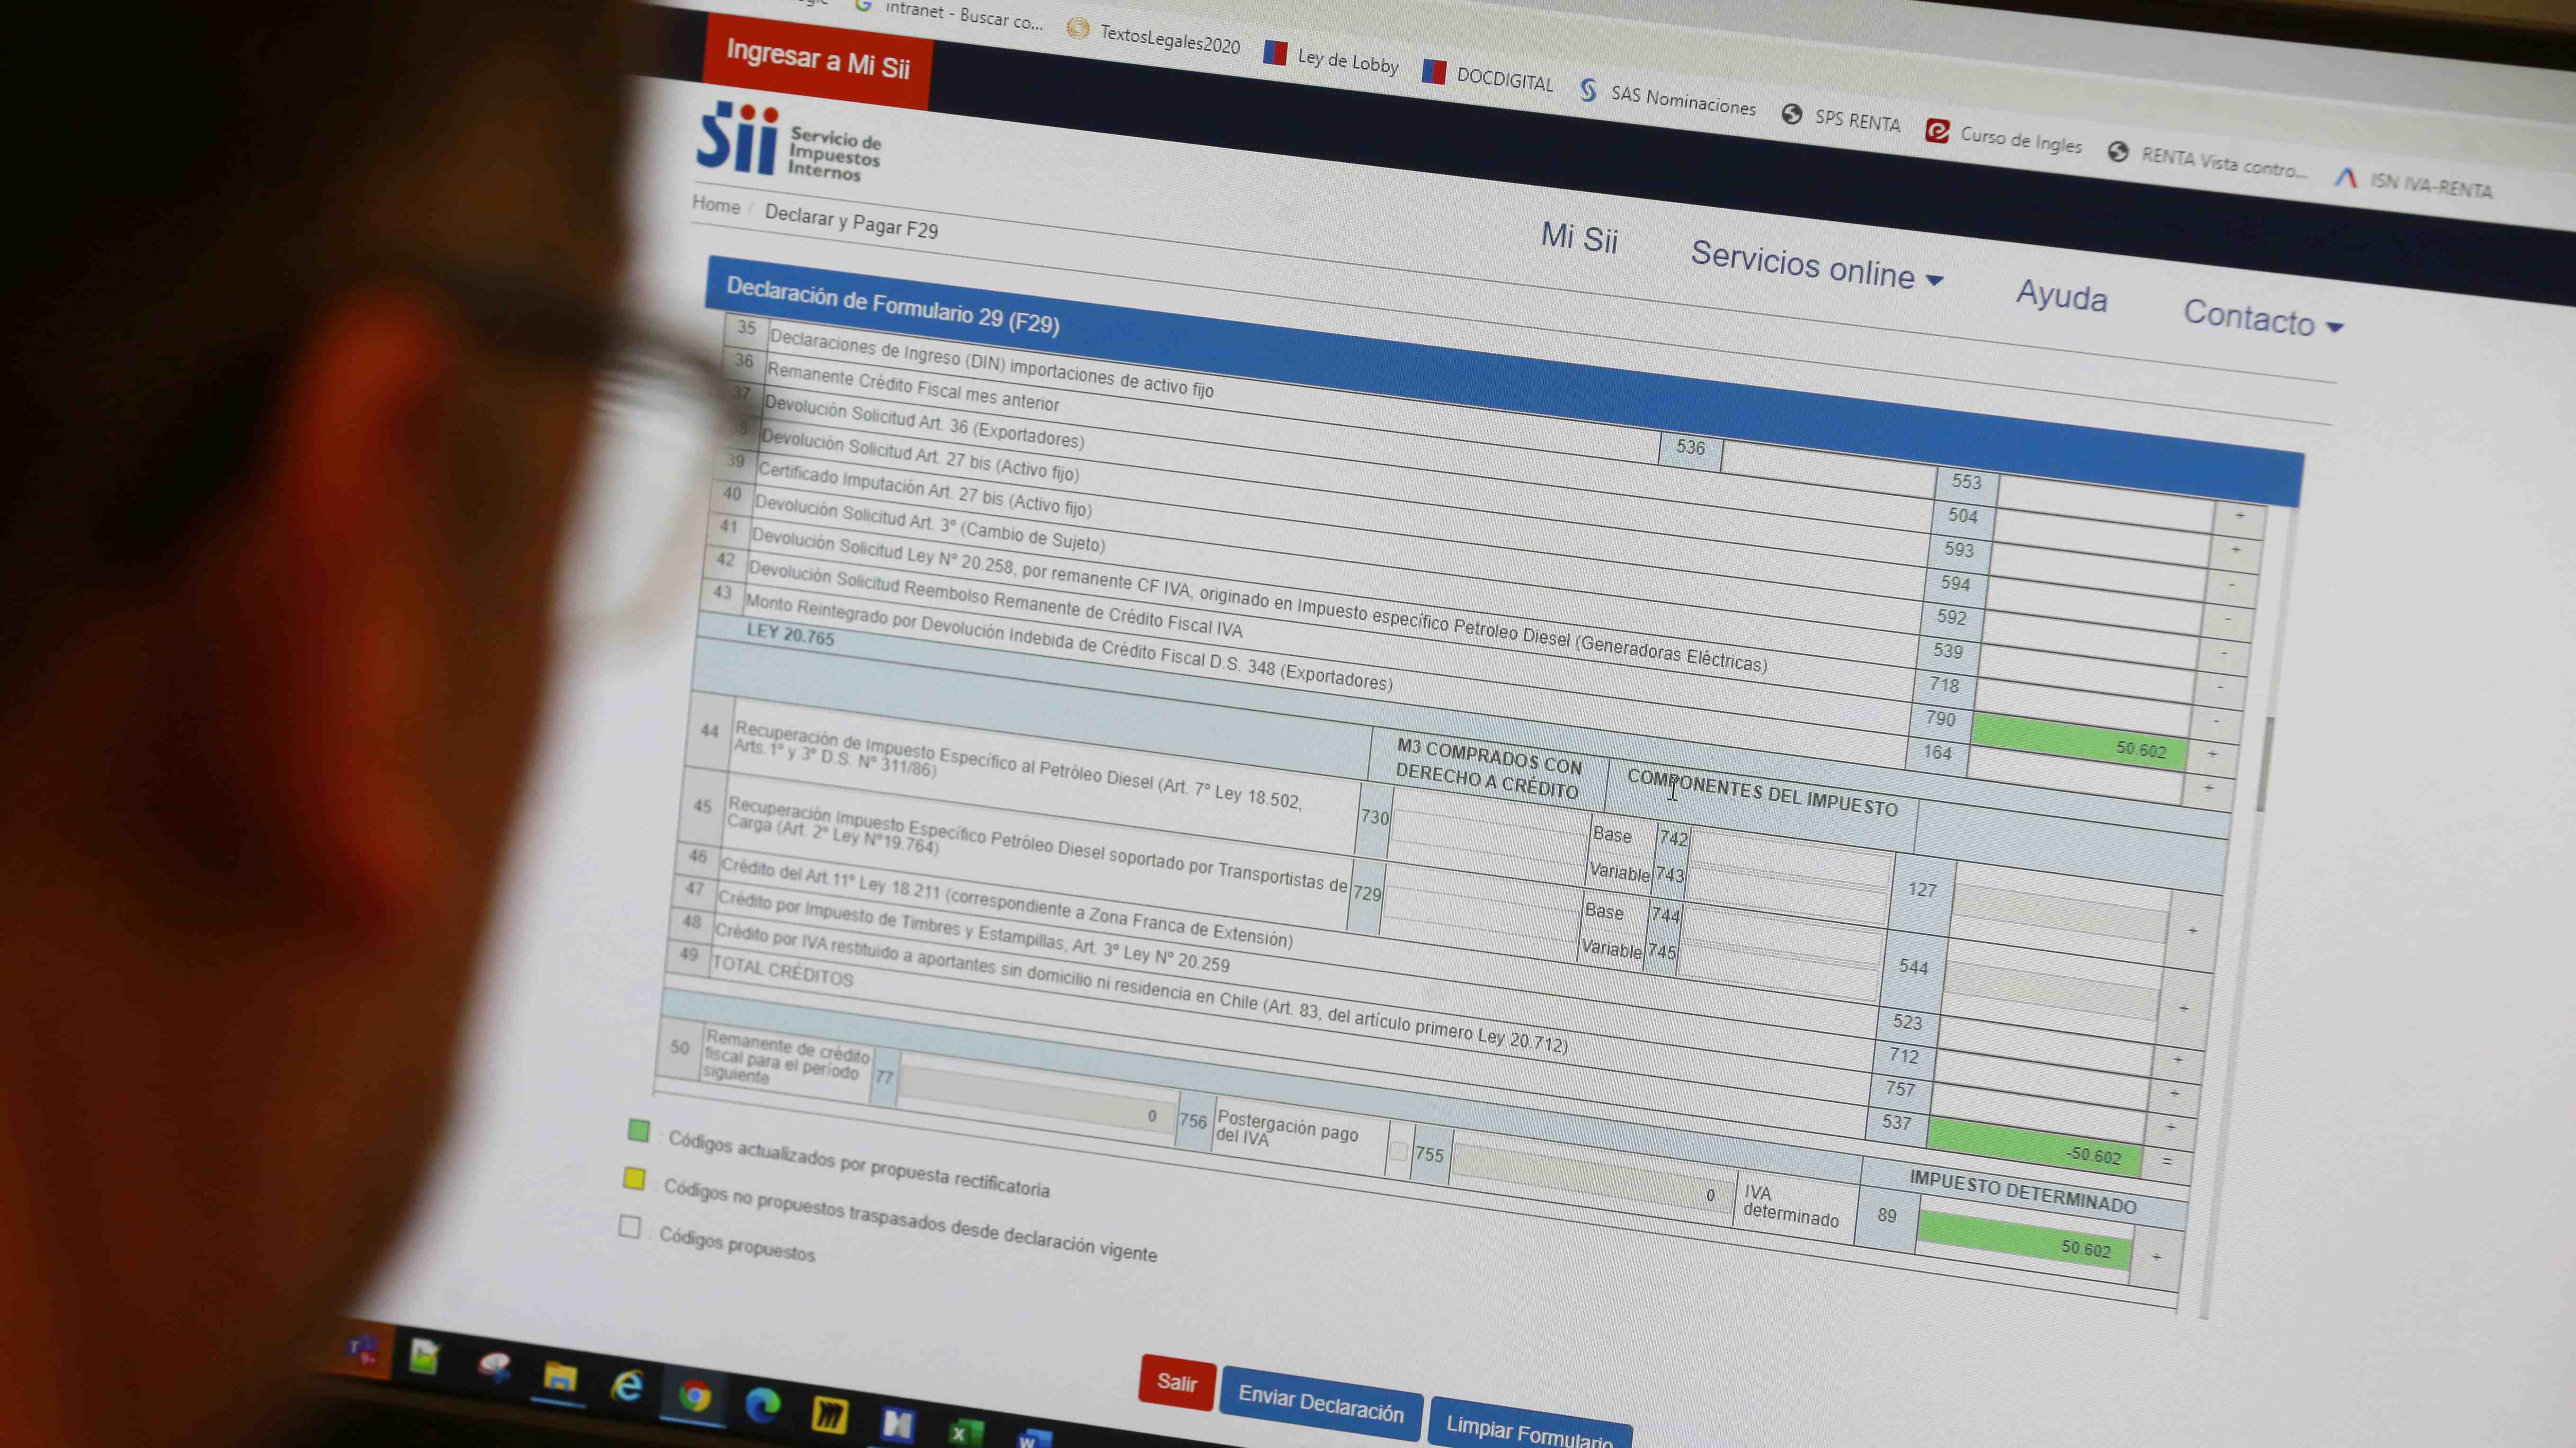Click the green 50.602 field for code 89
The image size is (2576, 1448).
tap(2025, 1240)
